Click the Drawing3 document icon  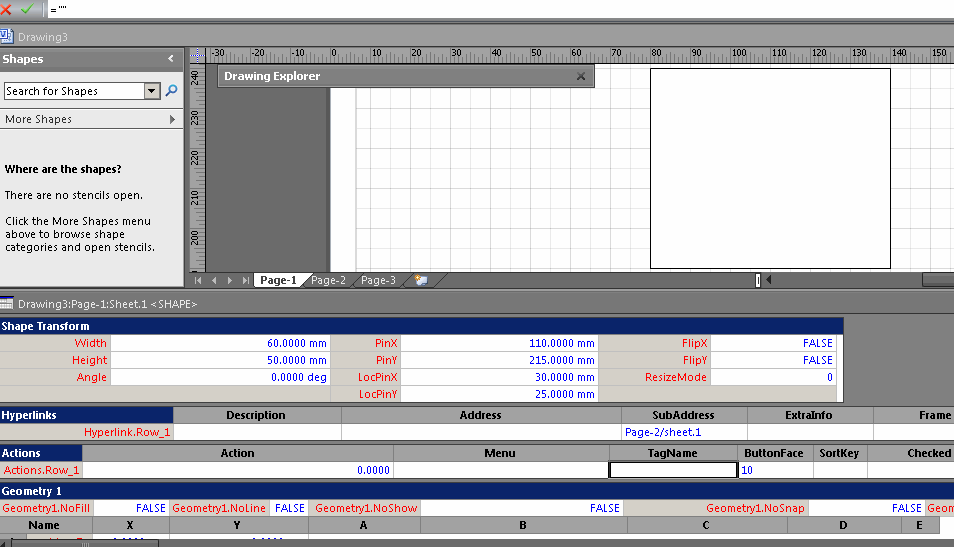click(x=7, y=37)
